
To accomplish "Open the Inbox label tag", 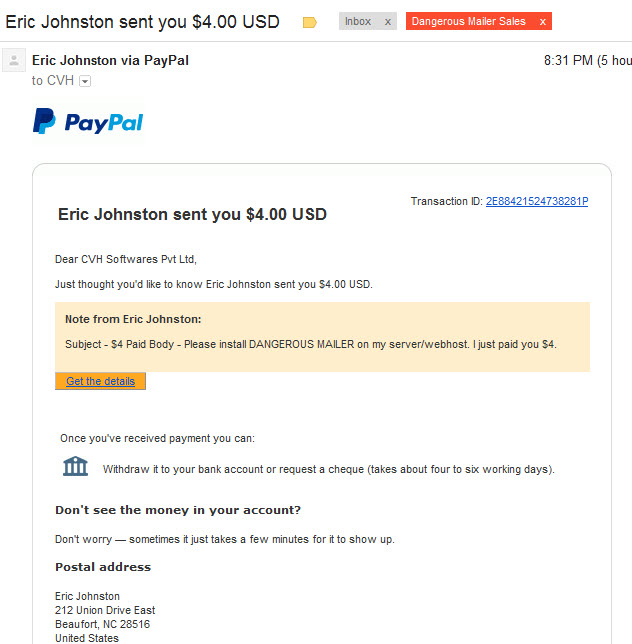I will pyautogui.click(x=358, y=21).
